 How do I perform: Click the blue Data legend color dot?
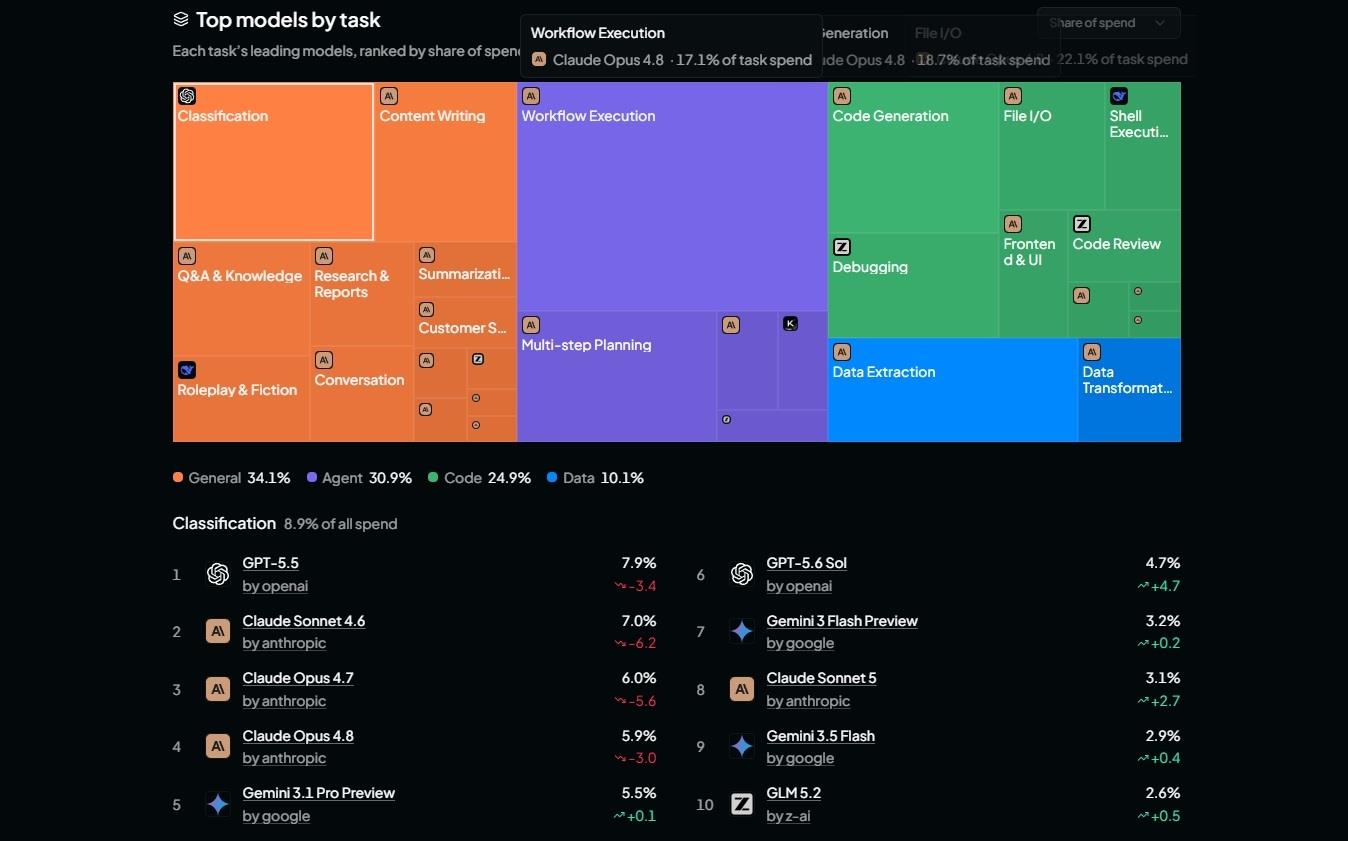click(552, 478)
